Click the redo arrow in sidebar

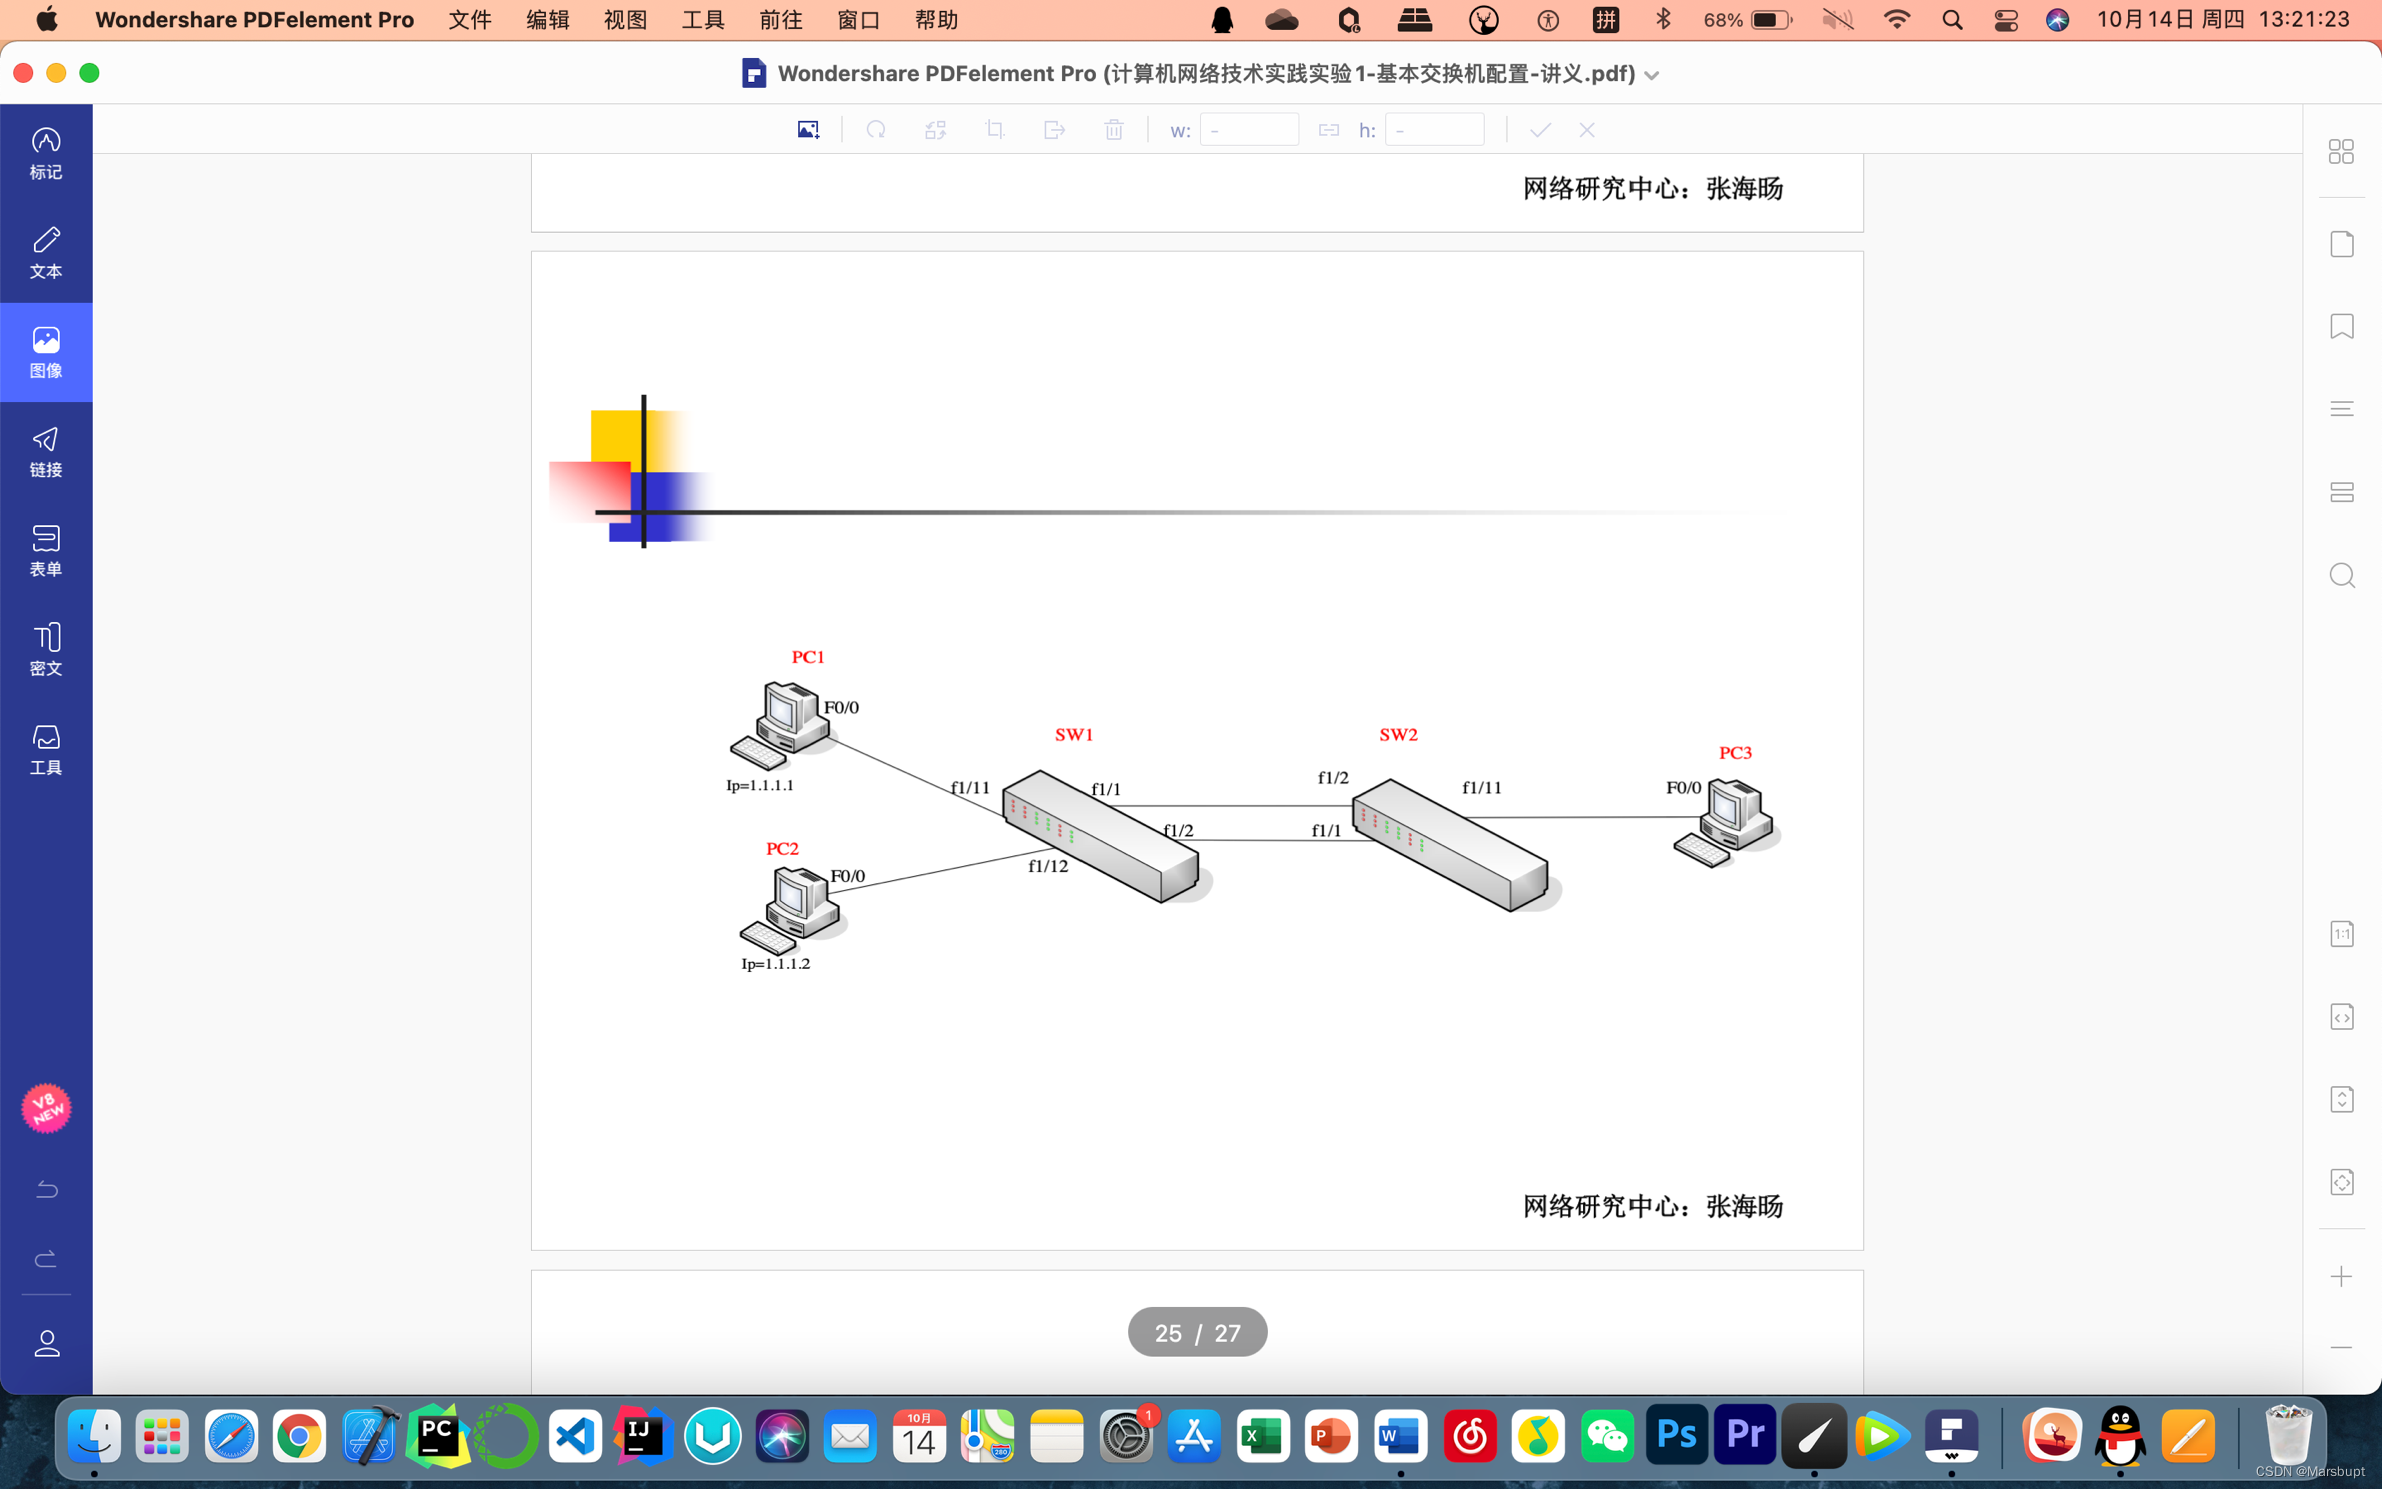point(47,1258)
